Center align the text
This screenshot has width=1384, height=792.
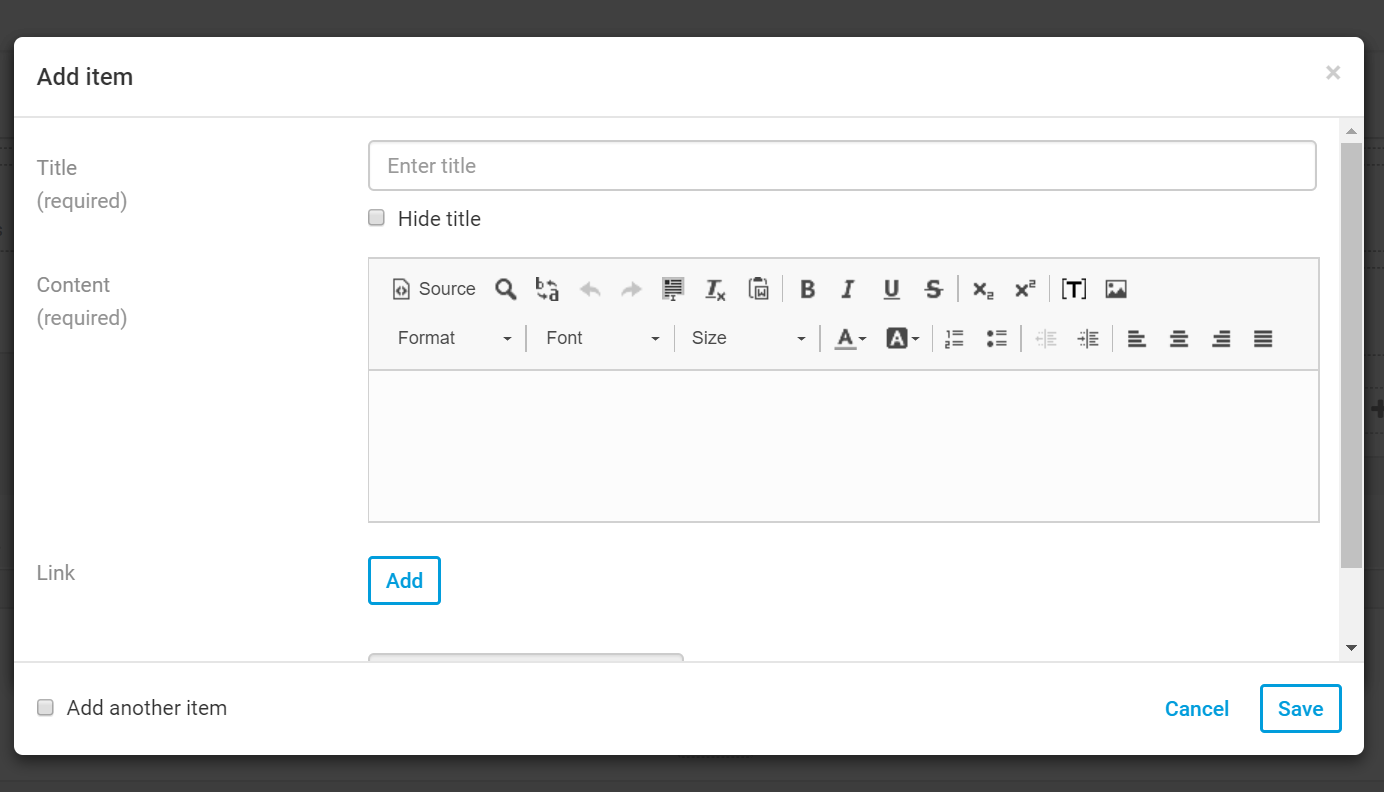(x=1179, y=338)
